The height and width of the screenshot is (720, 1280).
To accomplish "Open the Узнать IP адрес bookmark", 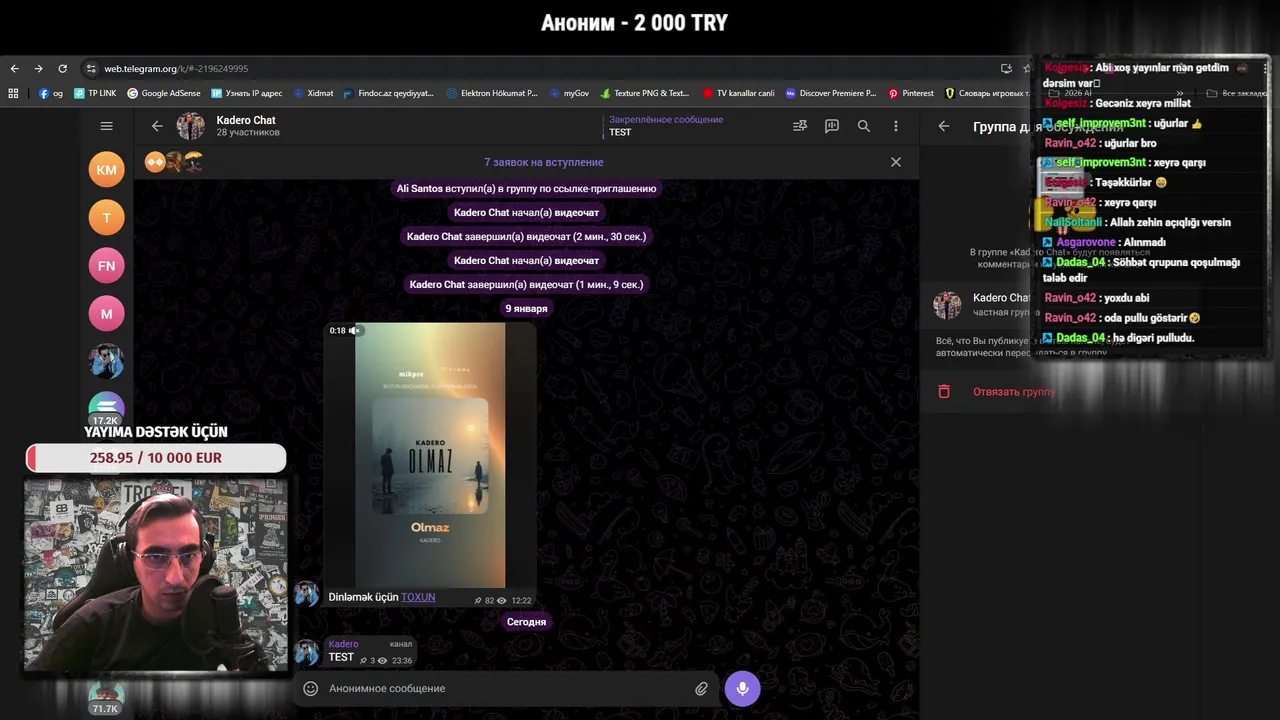I will 247,93.
